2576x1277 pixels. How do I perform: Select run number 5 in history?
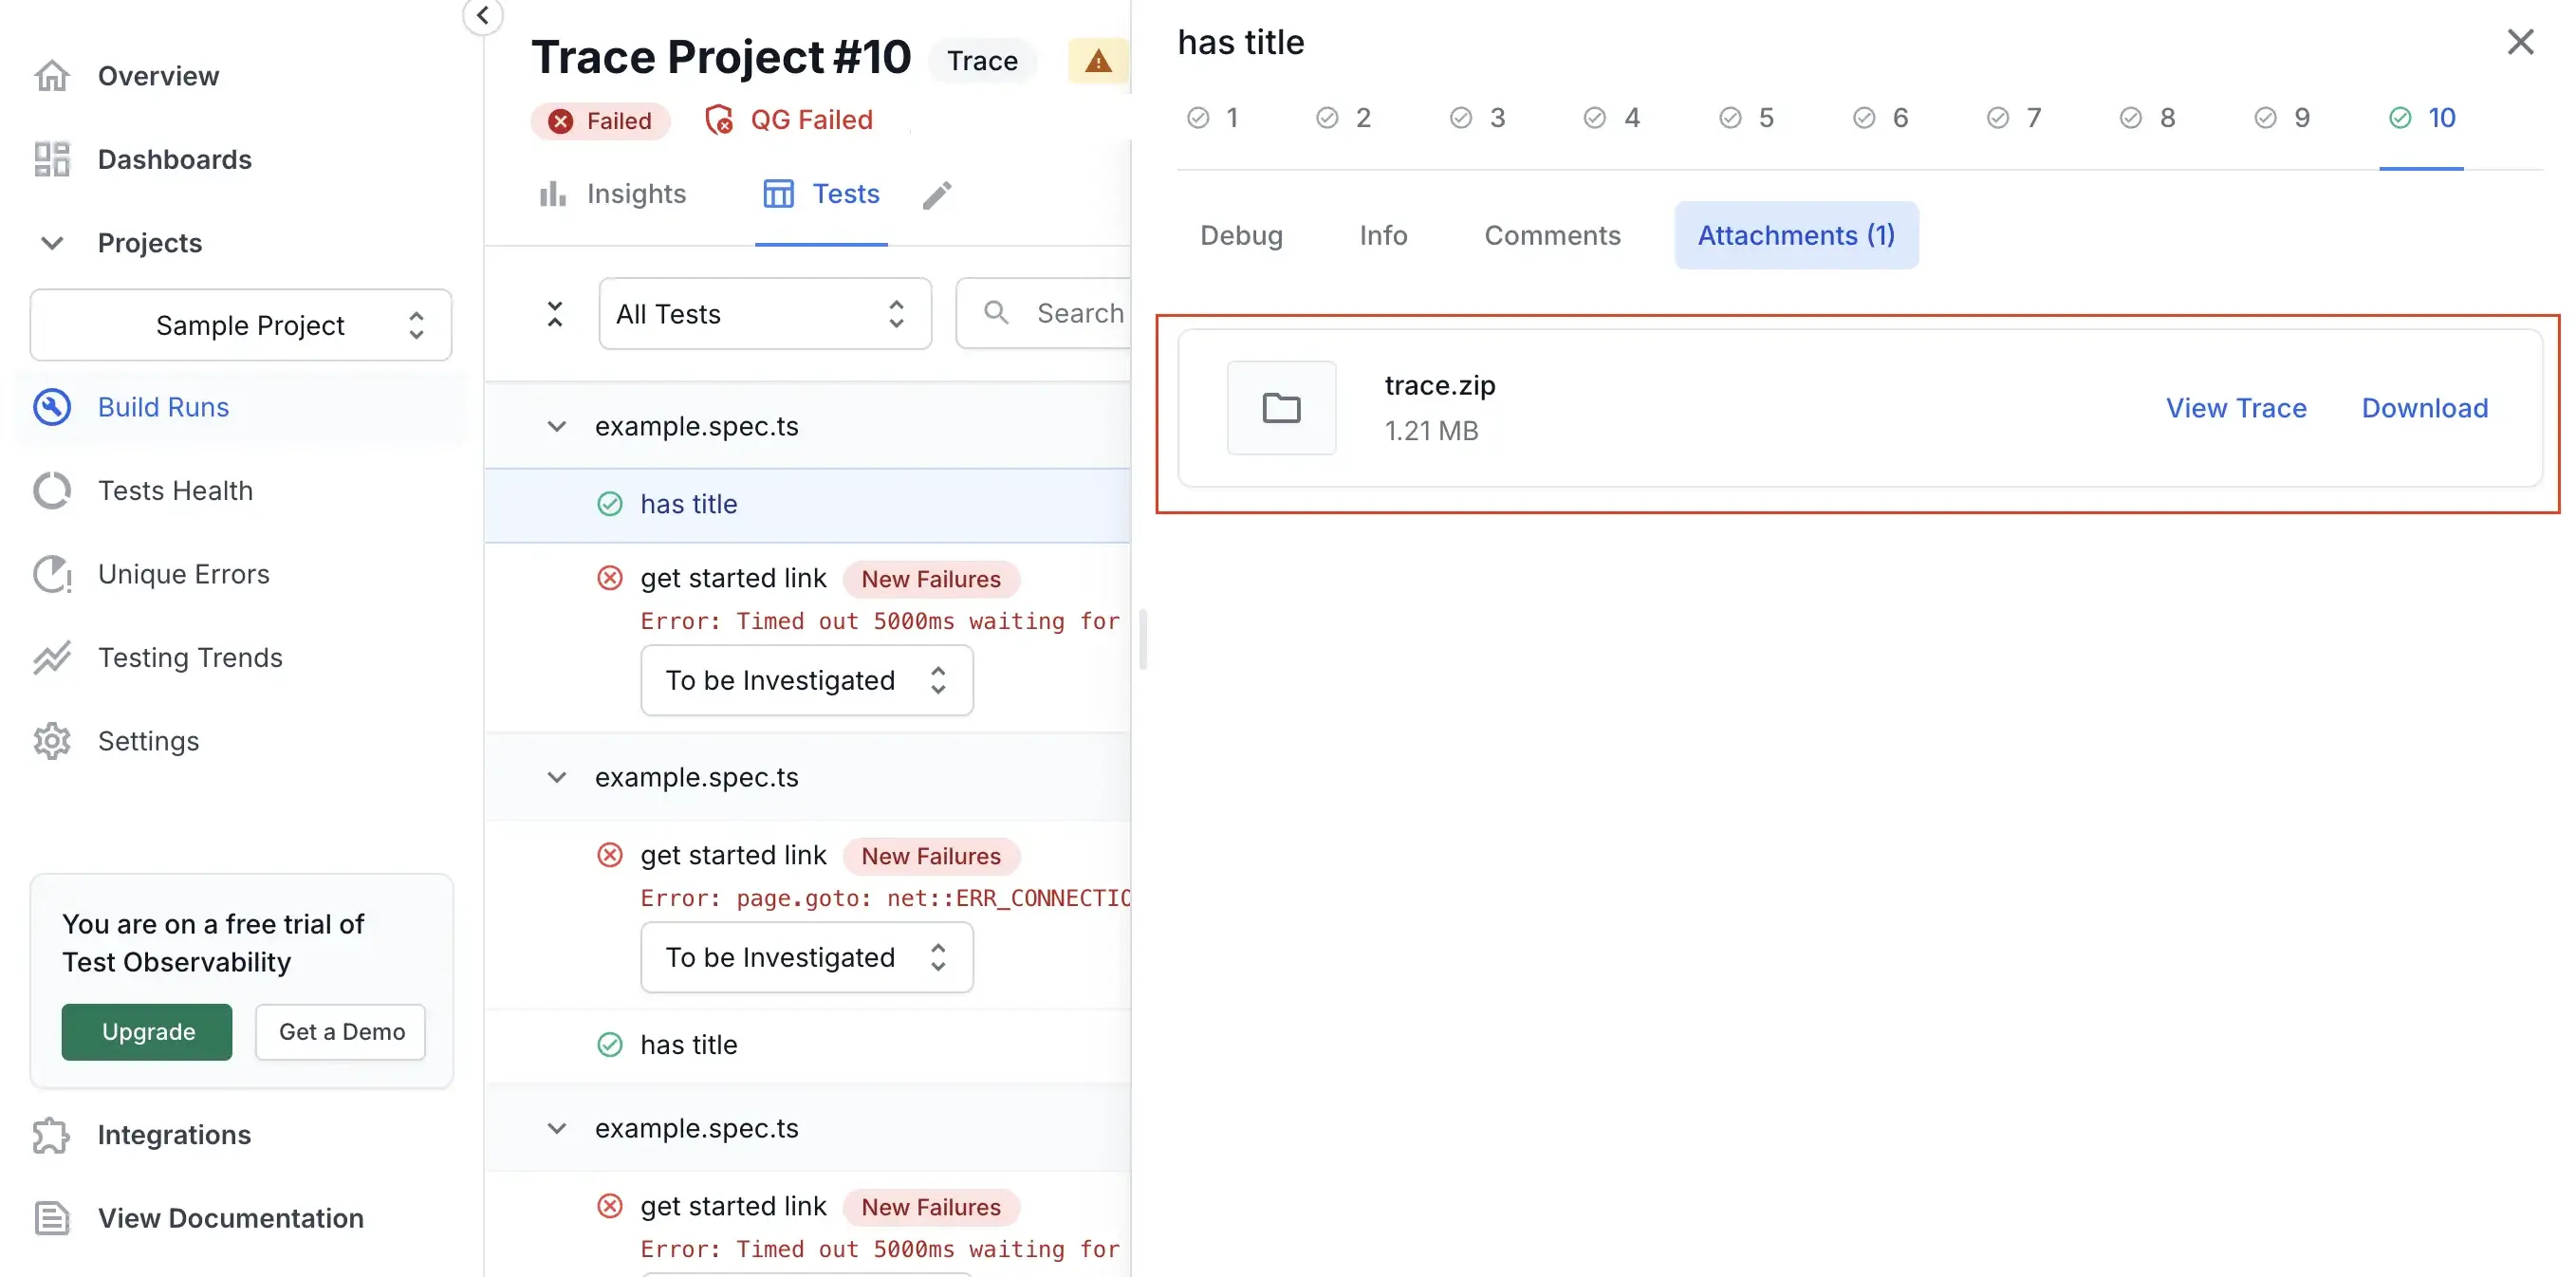click(x=1747, y=118)
